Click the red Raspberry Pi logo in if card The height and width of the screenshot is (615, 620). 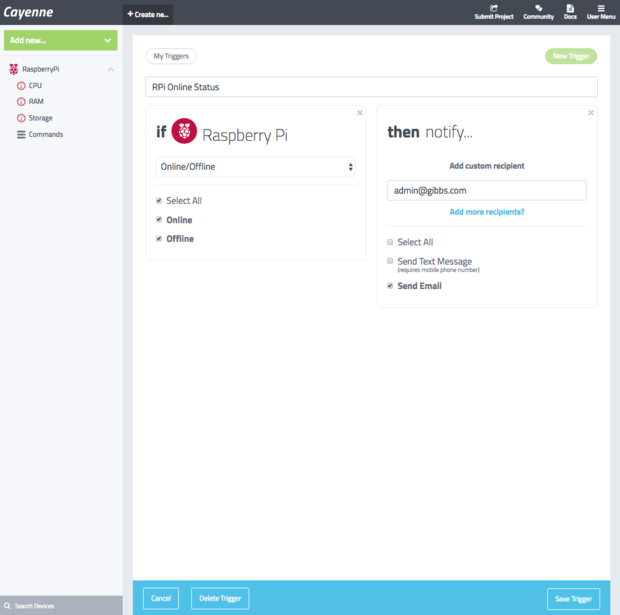point(184,131)
